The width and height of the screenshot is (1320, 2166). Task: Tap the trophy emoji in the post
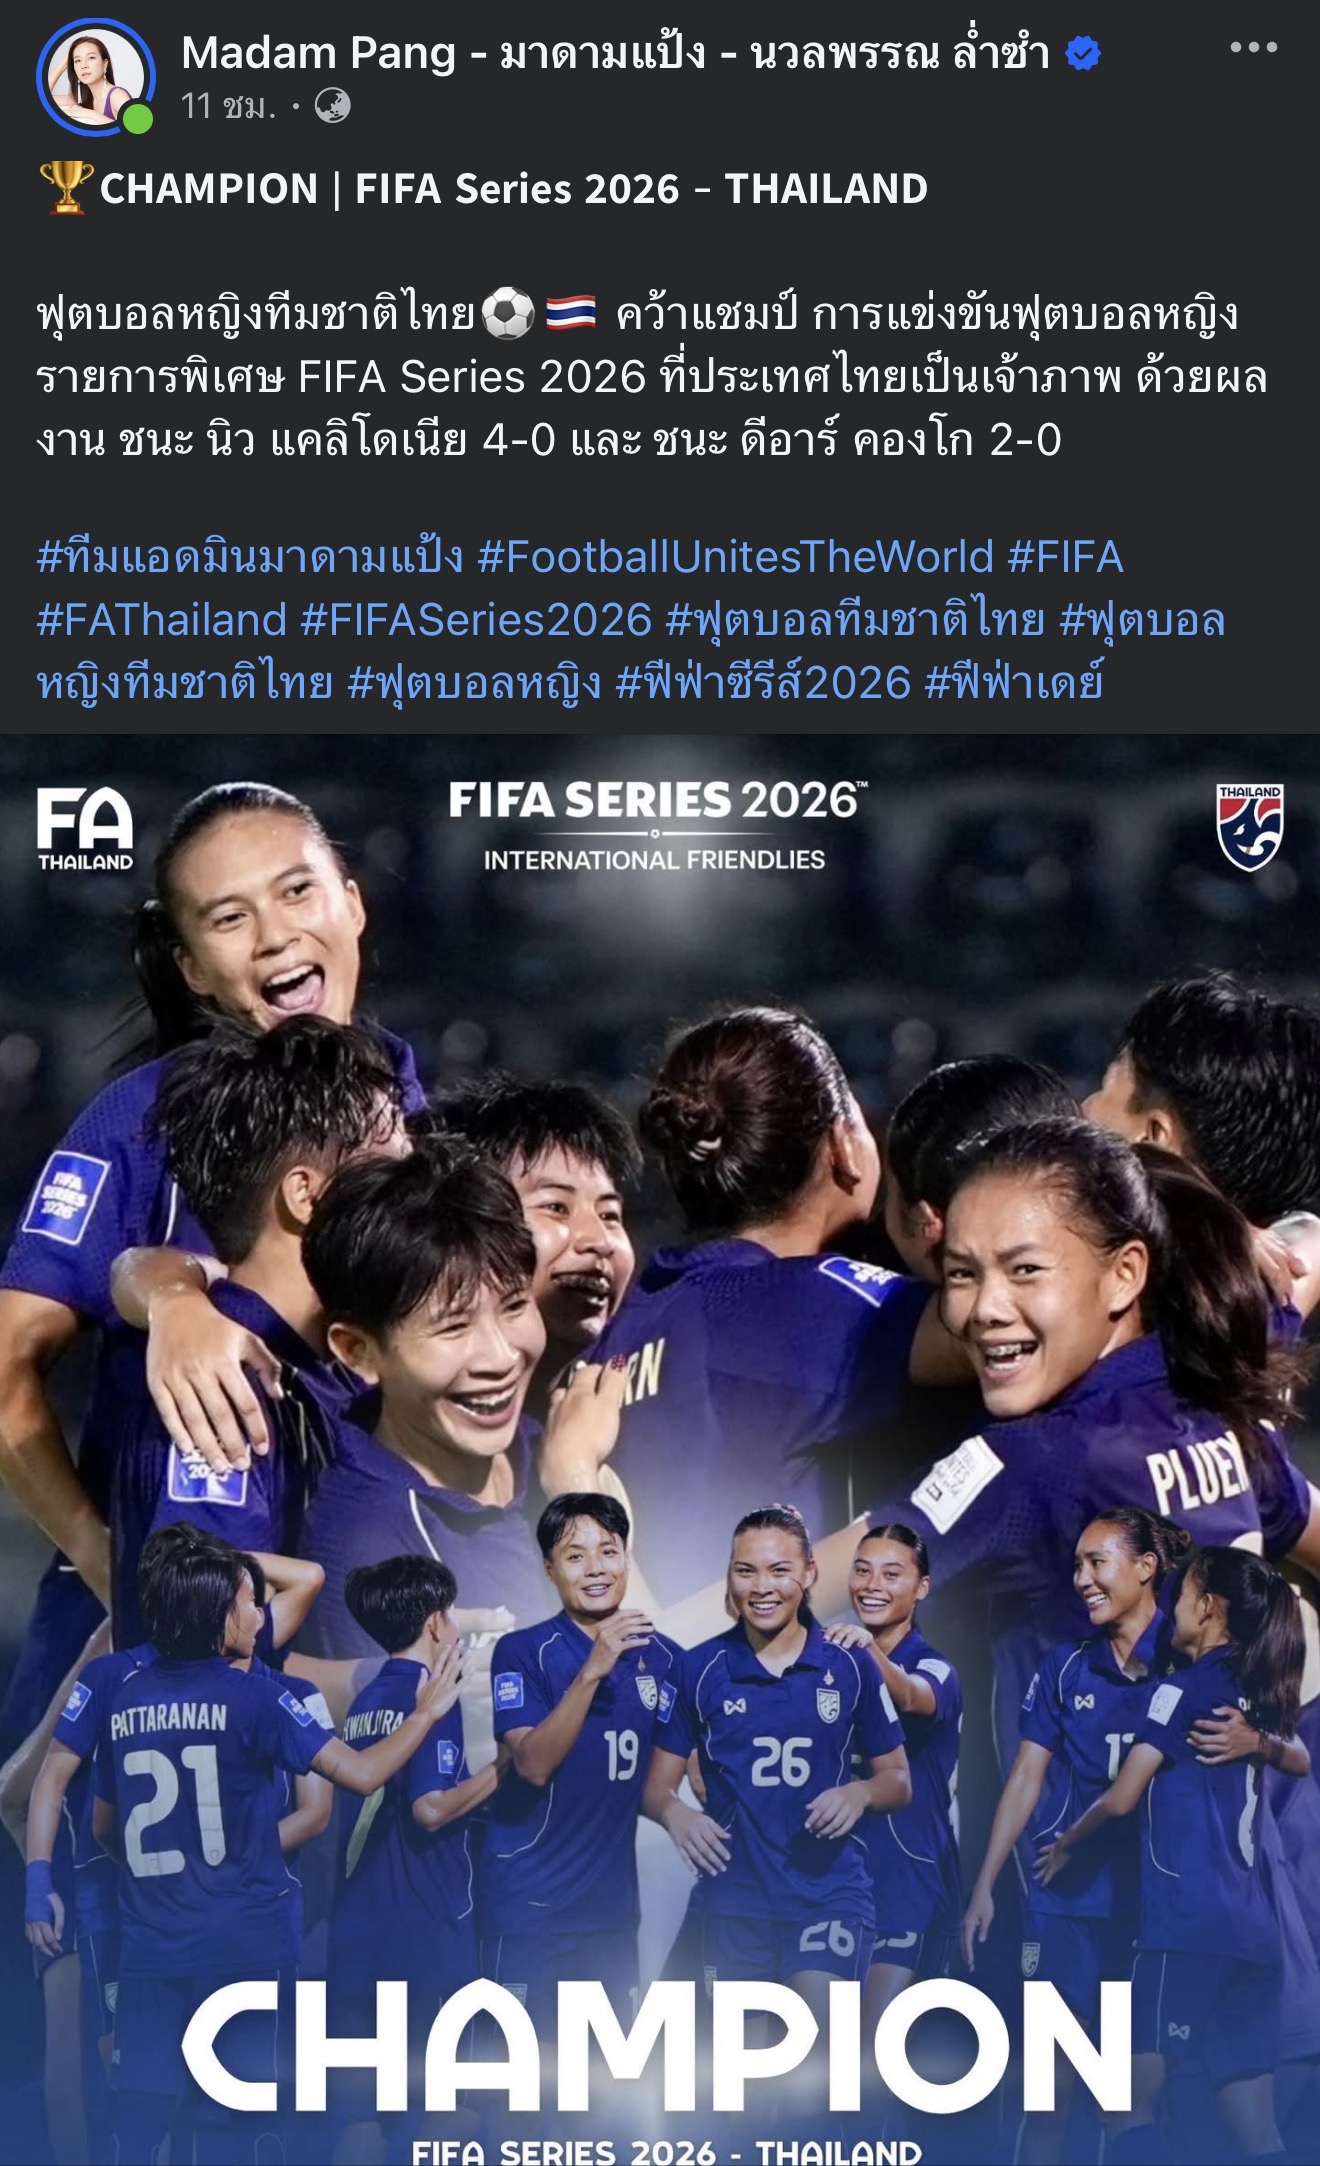(66, 188)
